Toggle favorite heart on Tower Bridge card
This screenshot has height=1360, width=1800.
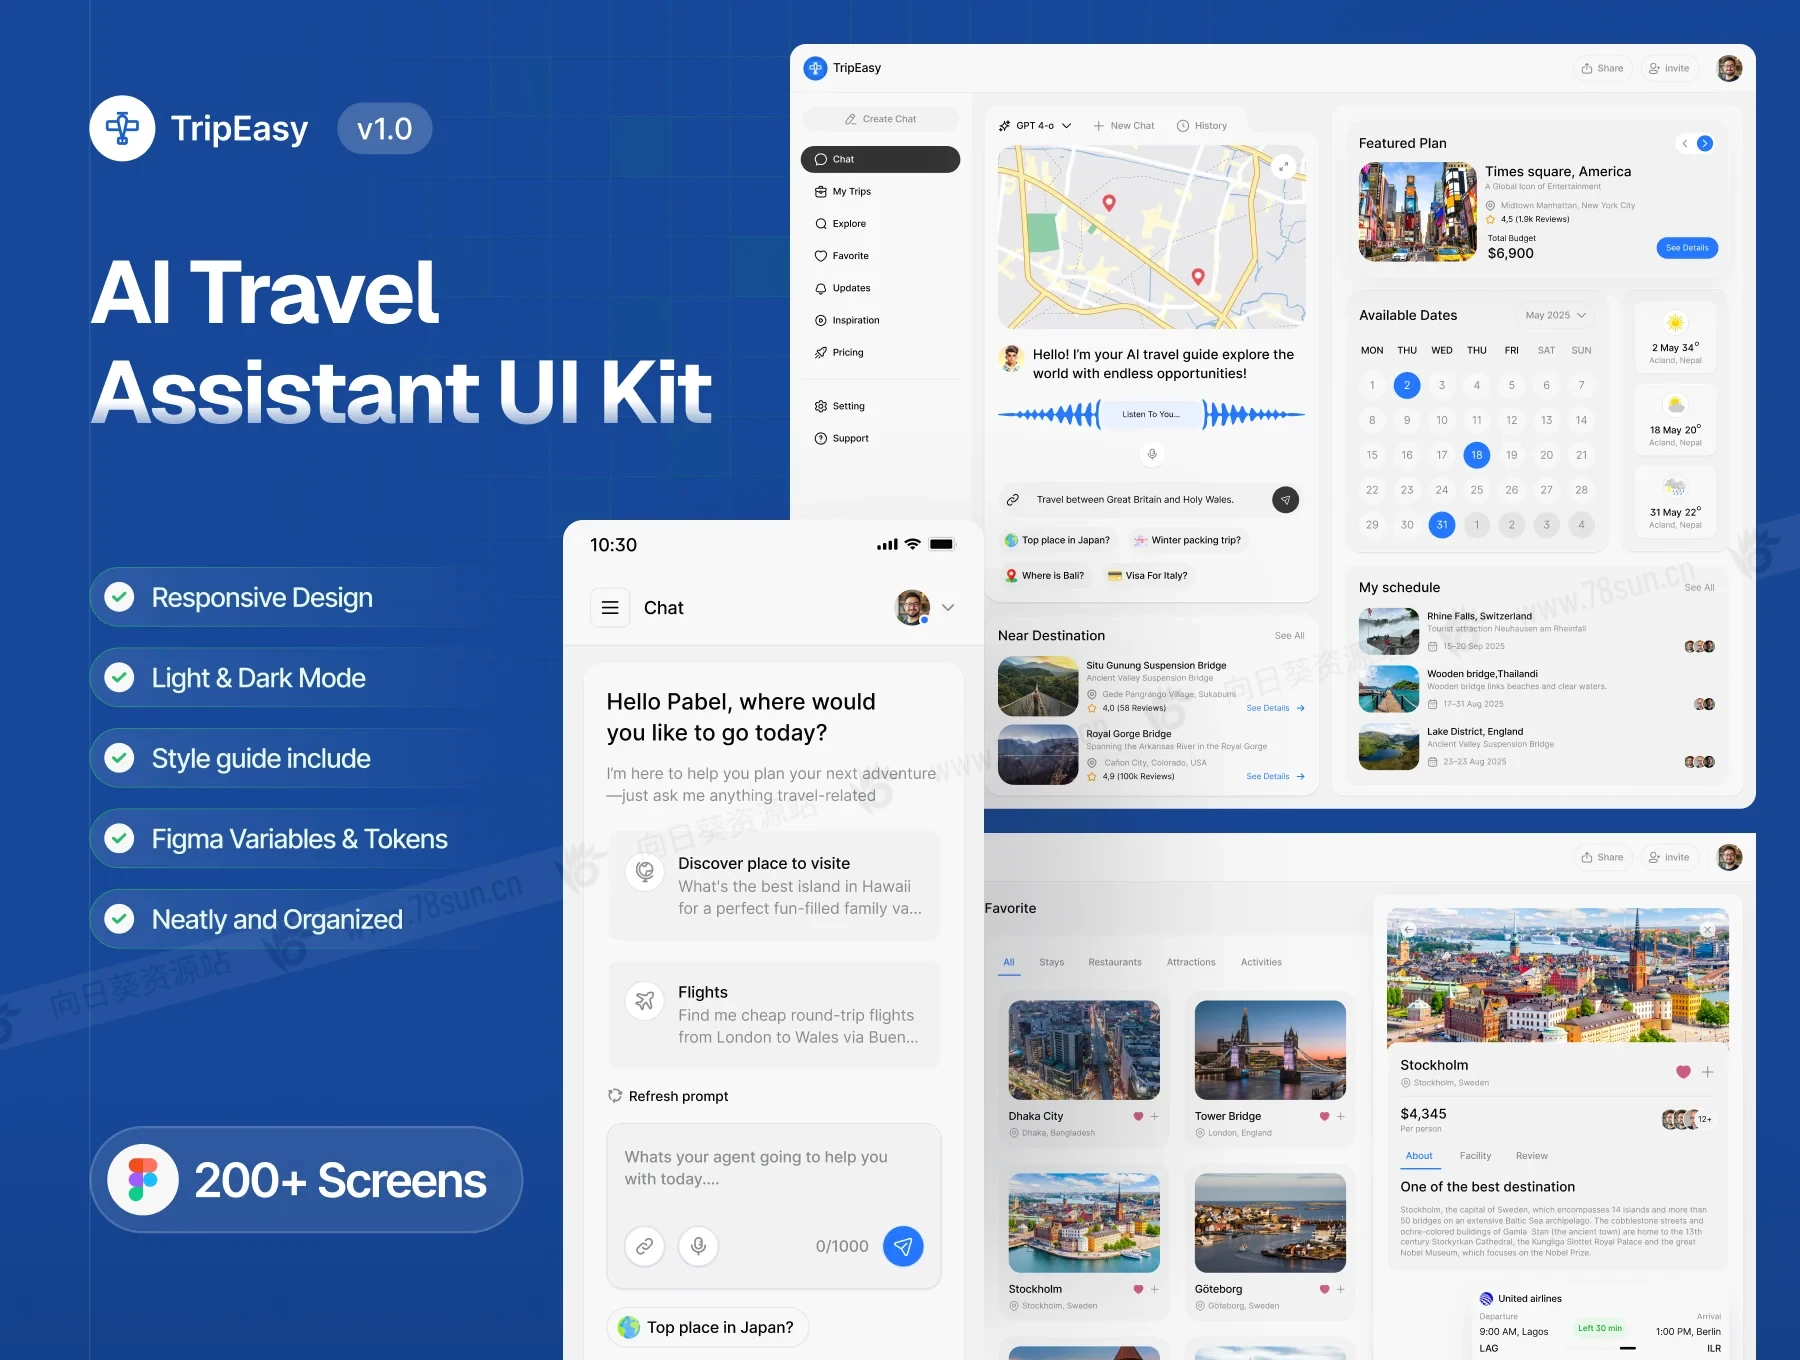1324,1117
